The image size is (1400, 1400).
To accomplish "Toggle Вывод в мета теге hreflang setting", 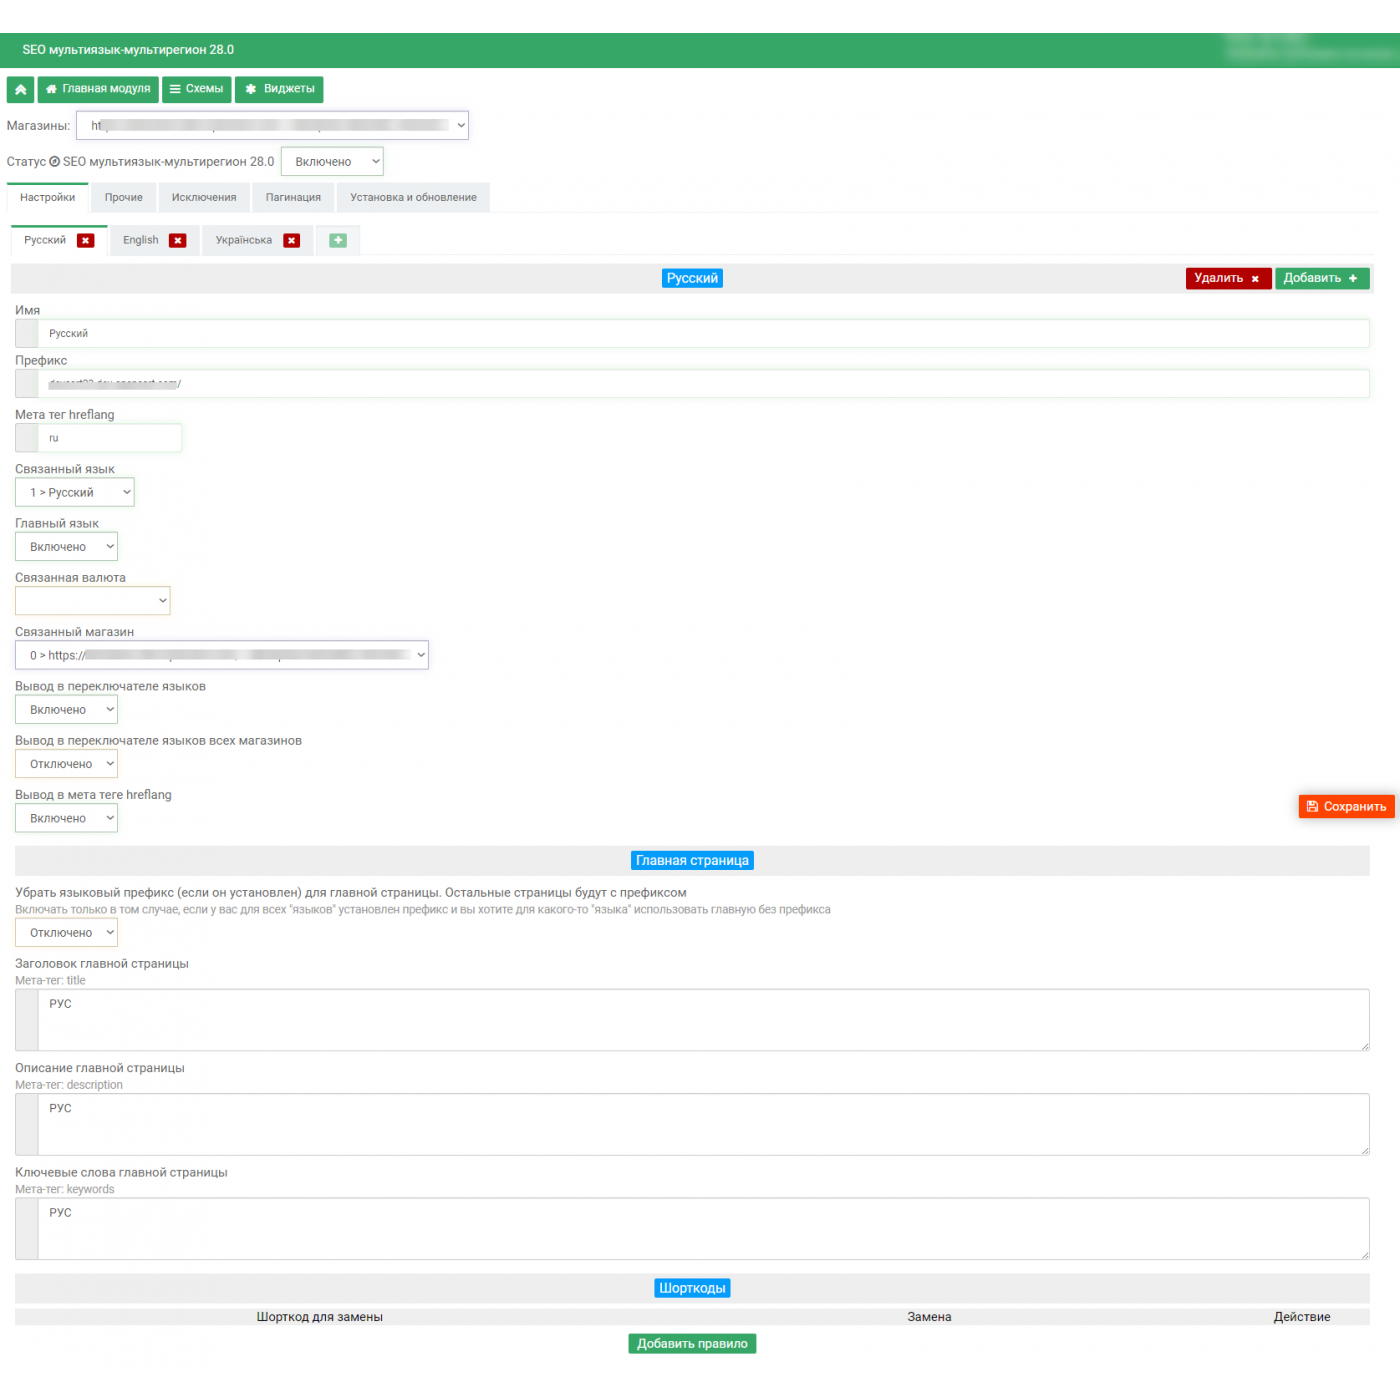I will point(66,819).
